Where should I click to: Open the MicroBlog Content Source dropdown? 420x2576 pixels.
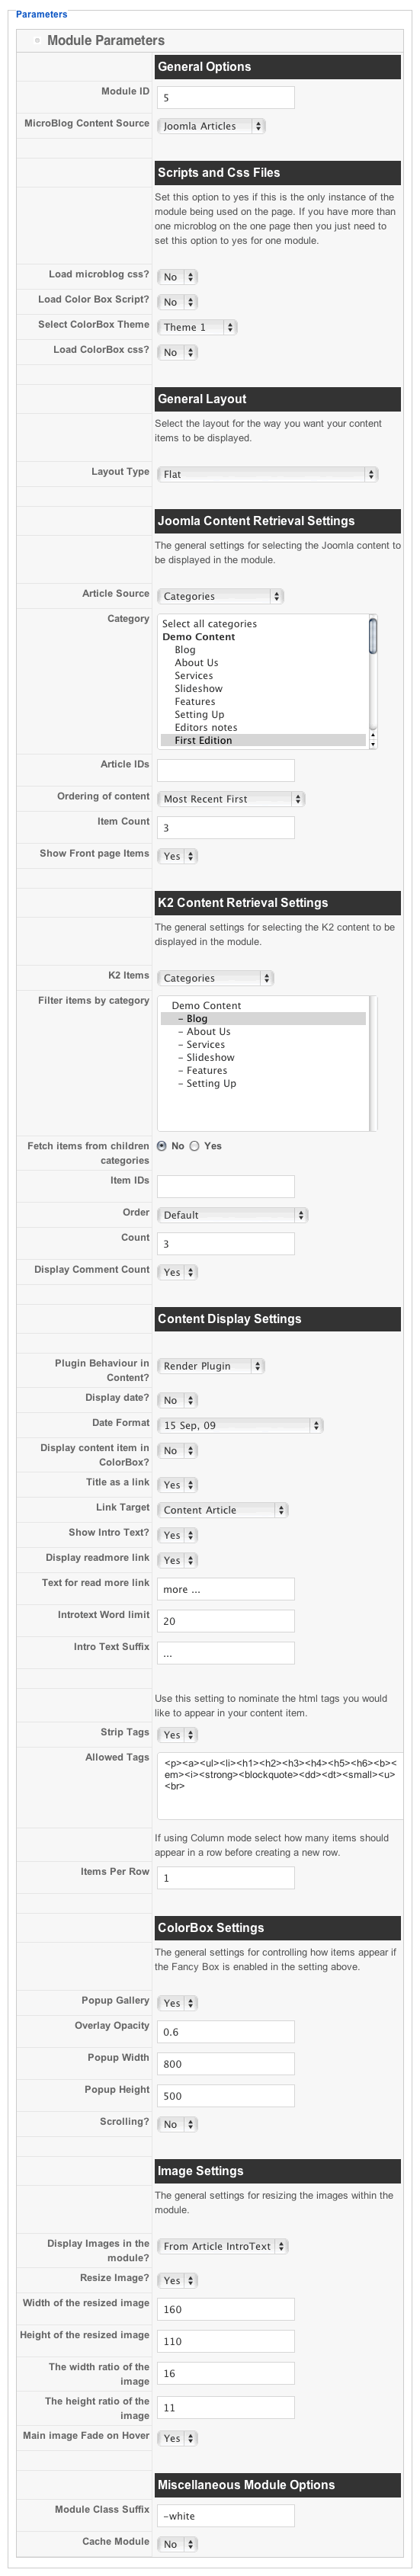pos(211,126)
